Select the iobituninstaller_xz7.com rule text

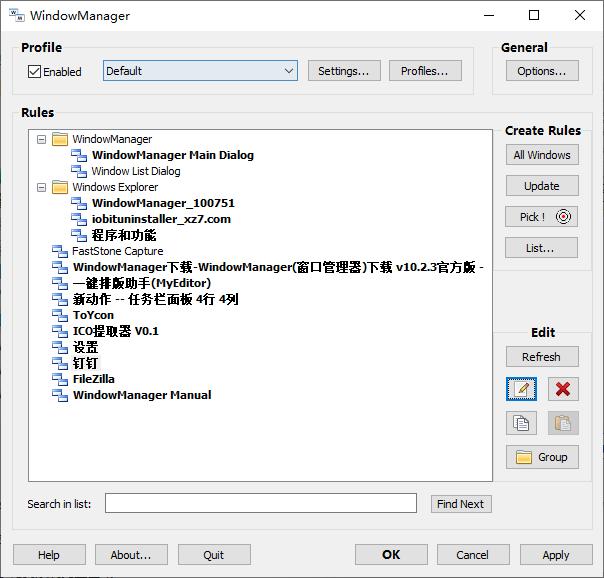(x=161, y=219)
